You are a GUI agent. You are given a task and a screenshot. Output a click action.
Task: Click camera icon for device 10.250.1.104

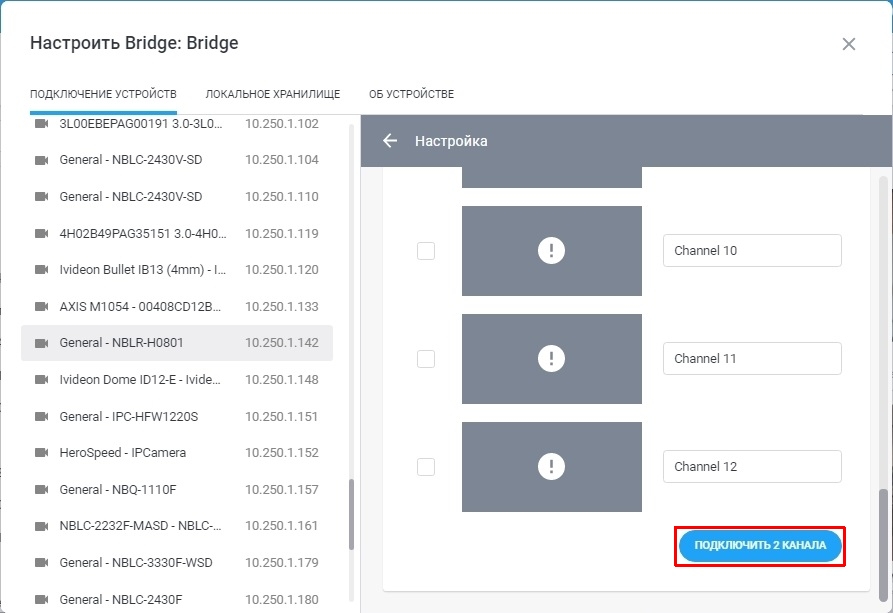click(x=42, y=160)
